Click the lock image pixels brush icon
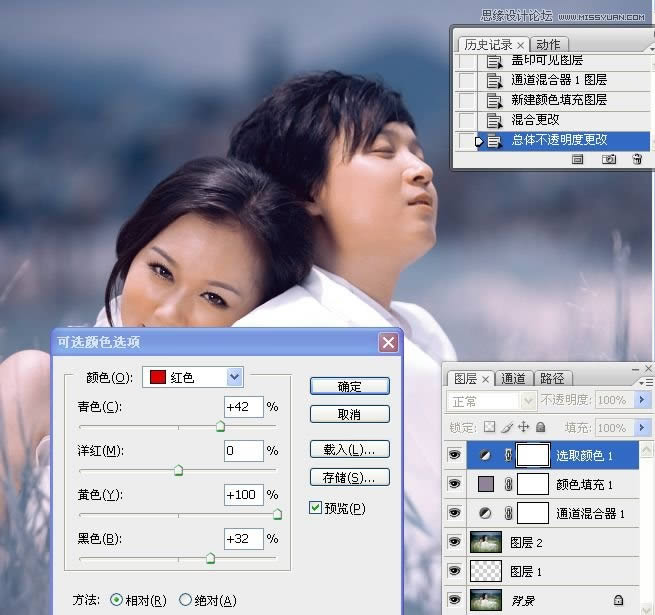Viewport: 655px width, 615px height. click(x=506, y=428)
